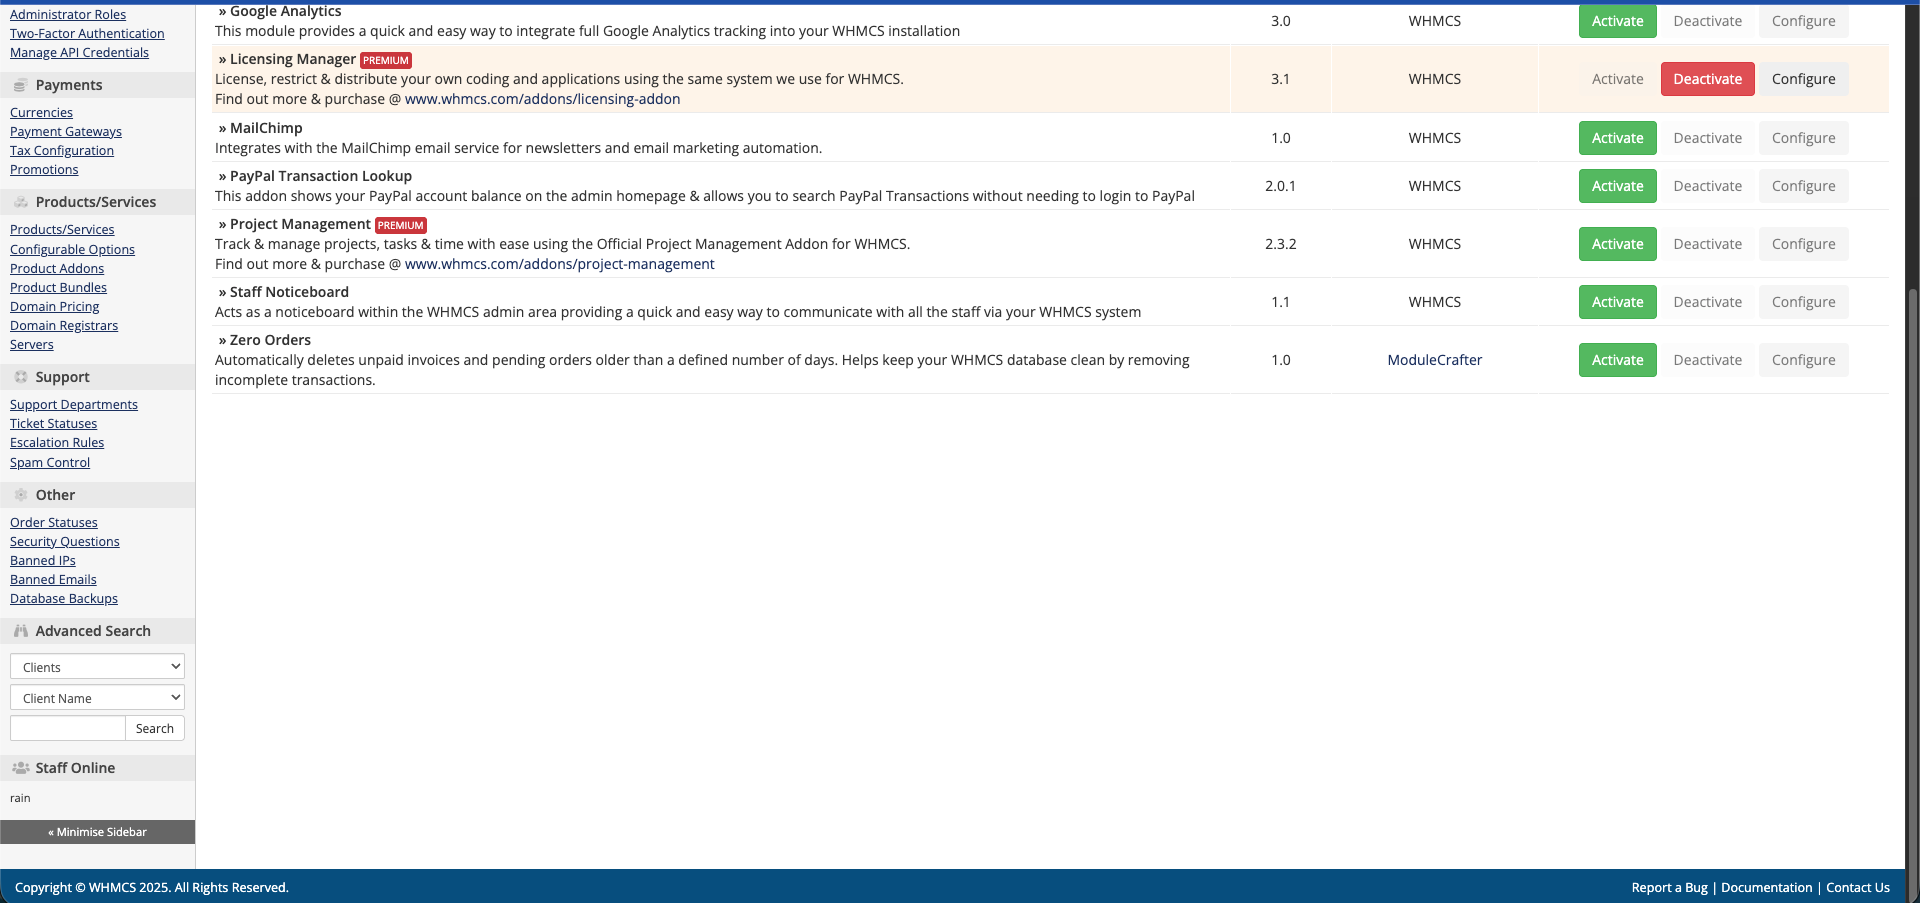
Task: Open Product Bundles
Action: (x=58, y=288)
